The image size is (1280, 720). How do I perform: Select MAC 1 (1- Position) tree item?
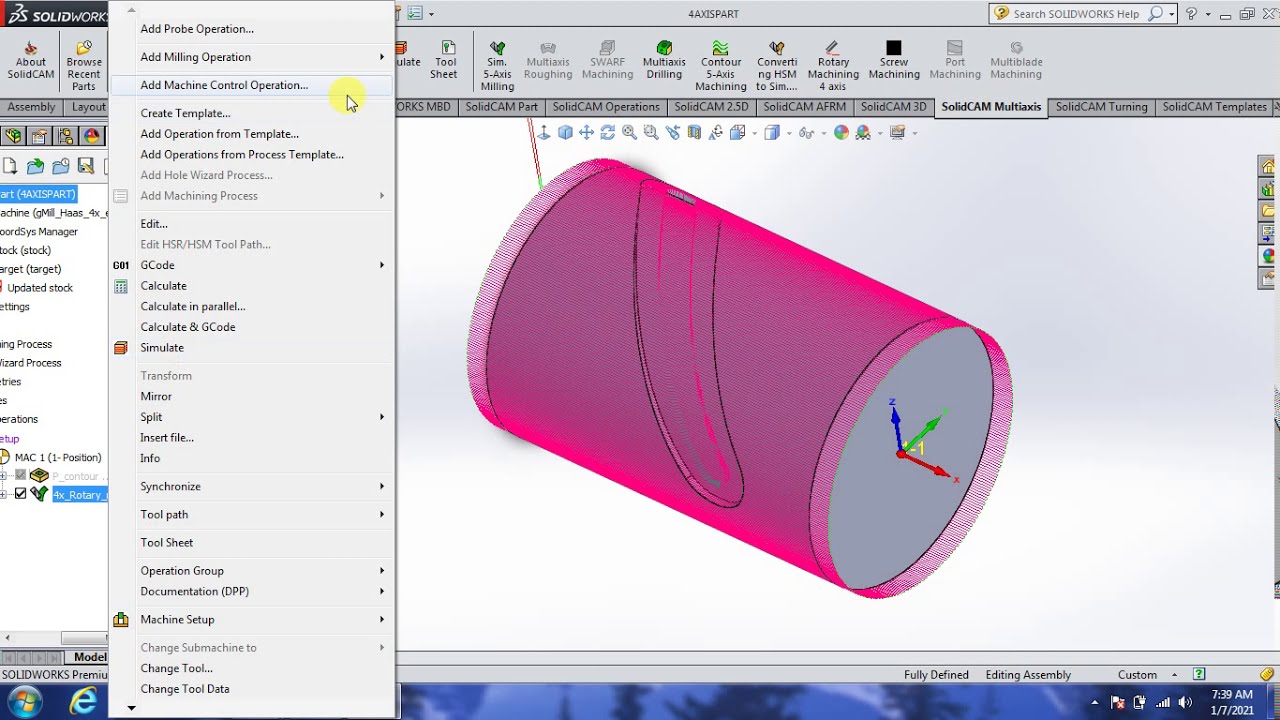click(57, 458)
